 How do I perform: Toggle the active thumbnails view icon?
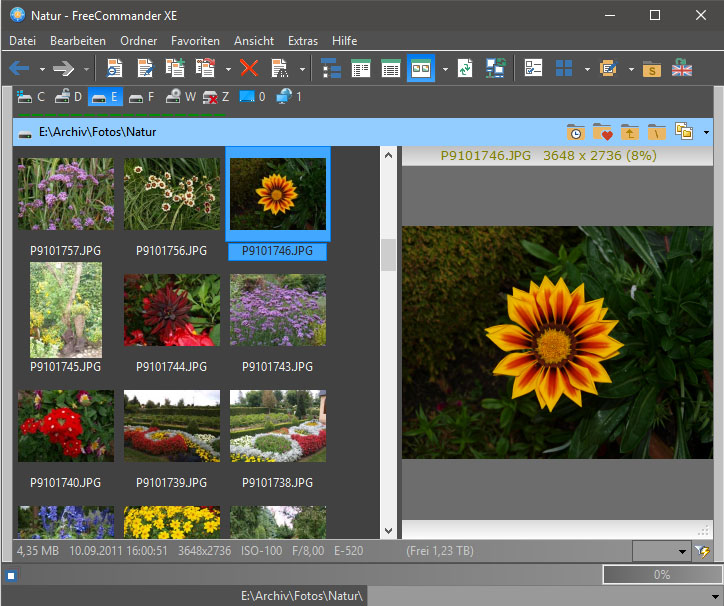click(421, 68)
